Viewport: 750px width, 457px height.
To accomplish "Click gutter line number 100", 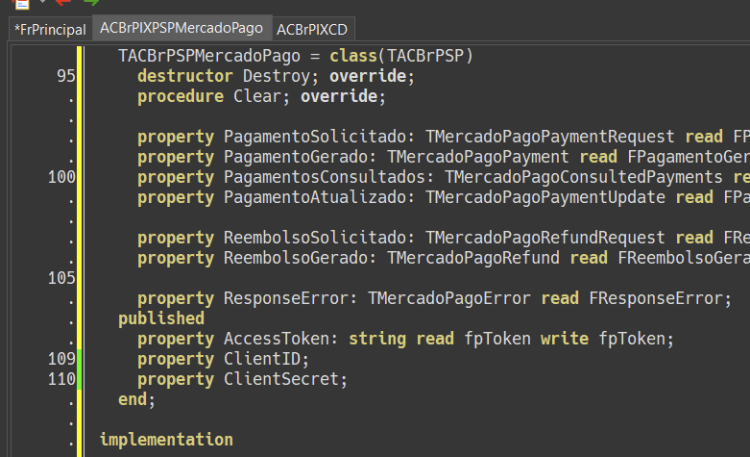I will click(x=62, y=177).
